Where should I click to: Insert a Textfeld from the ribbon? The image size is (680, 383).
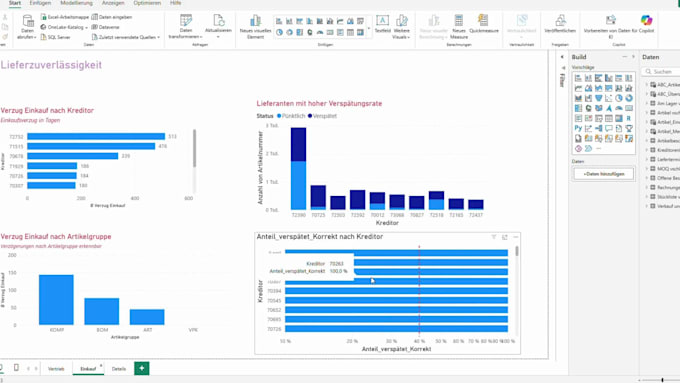pos(382,24)
